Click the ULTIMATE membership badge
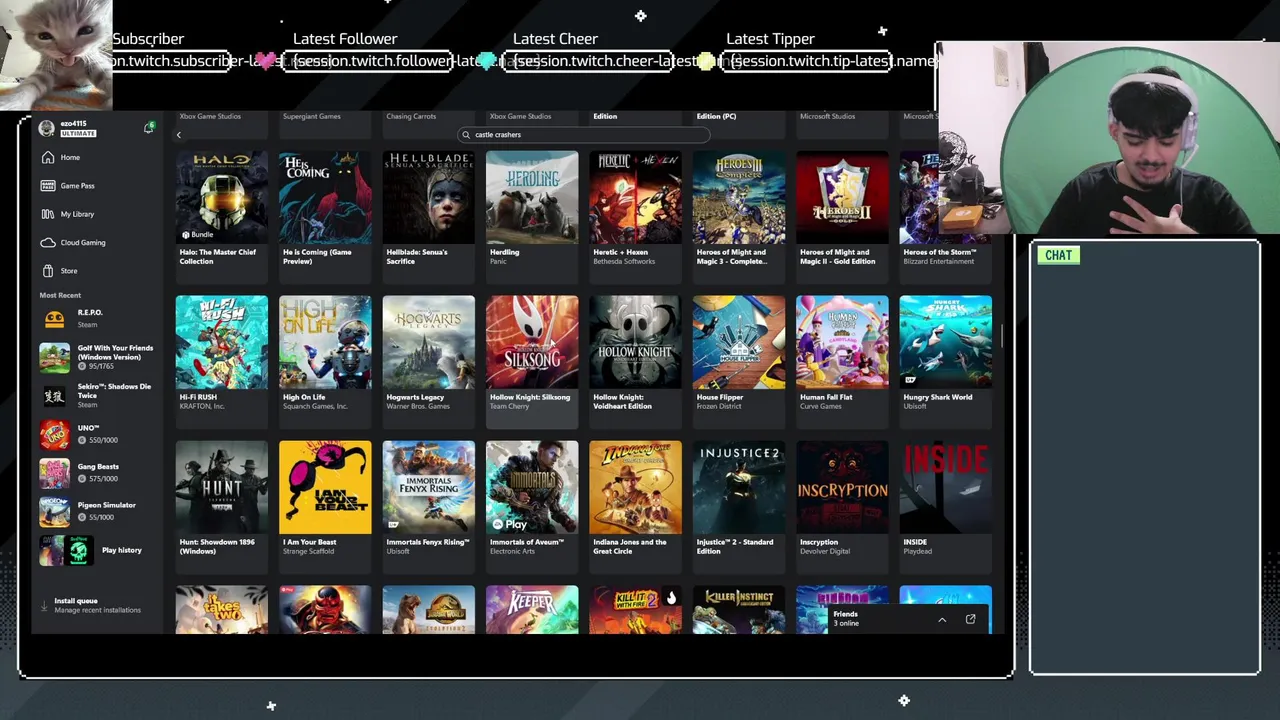The image size is (1280, 720). pyautogui.click(x=78, y=133)
